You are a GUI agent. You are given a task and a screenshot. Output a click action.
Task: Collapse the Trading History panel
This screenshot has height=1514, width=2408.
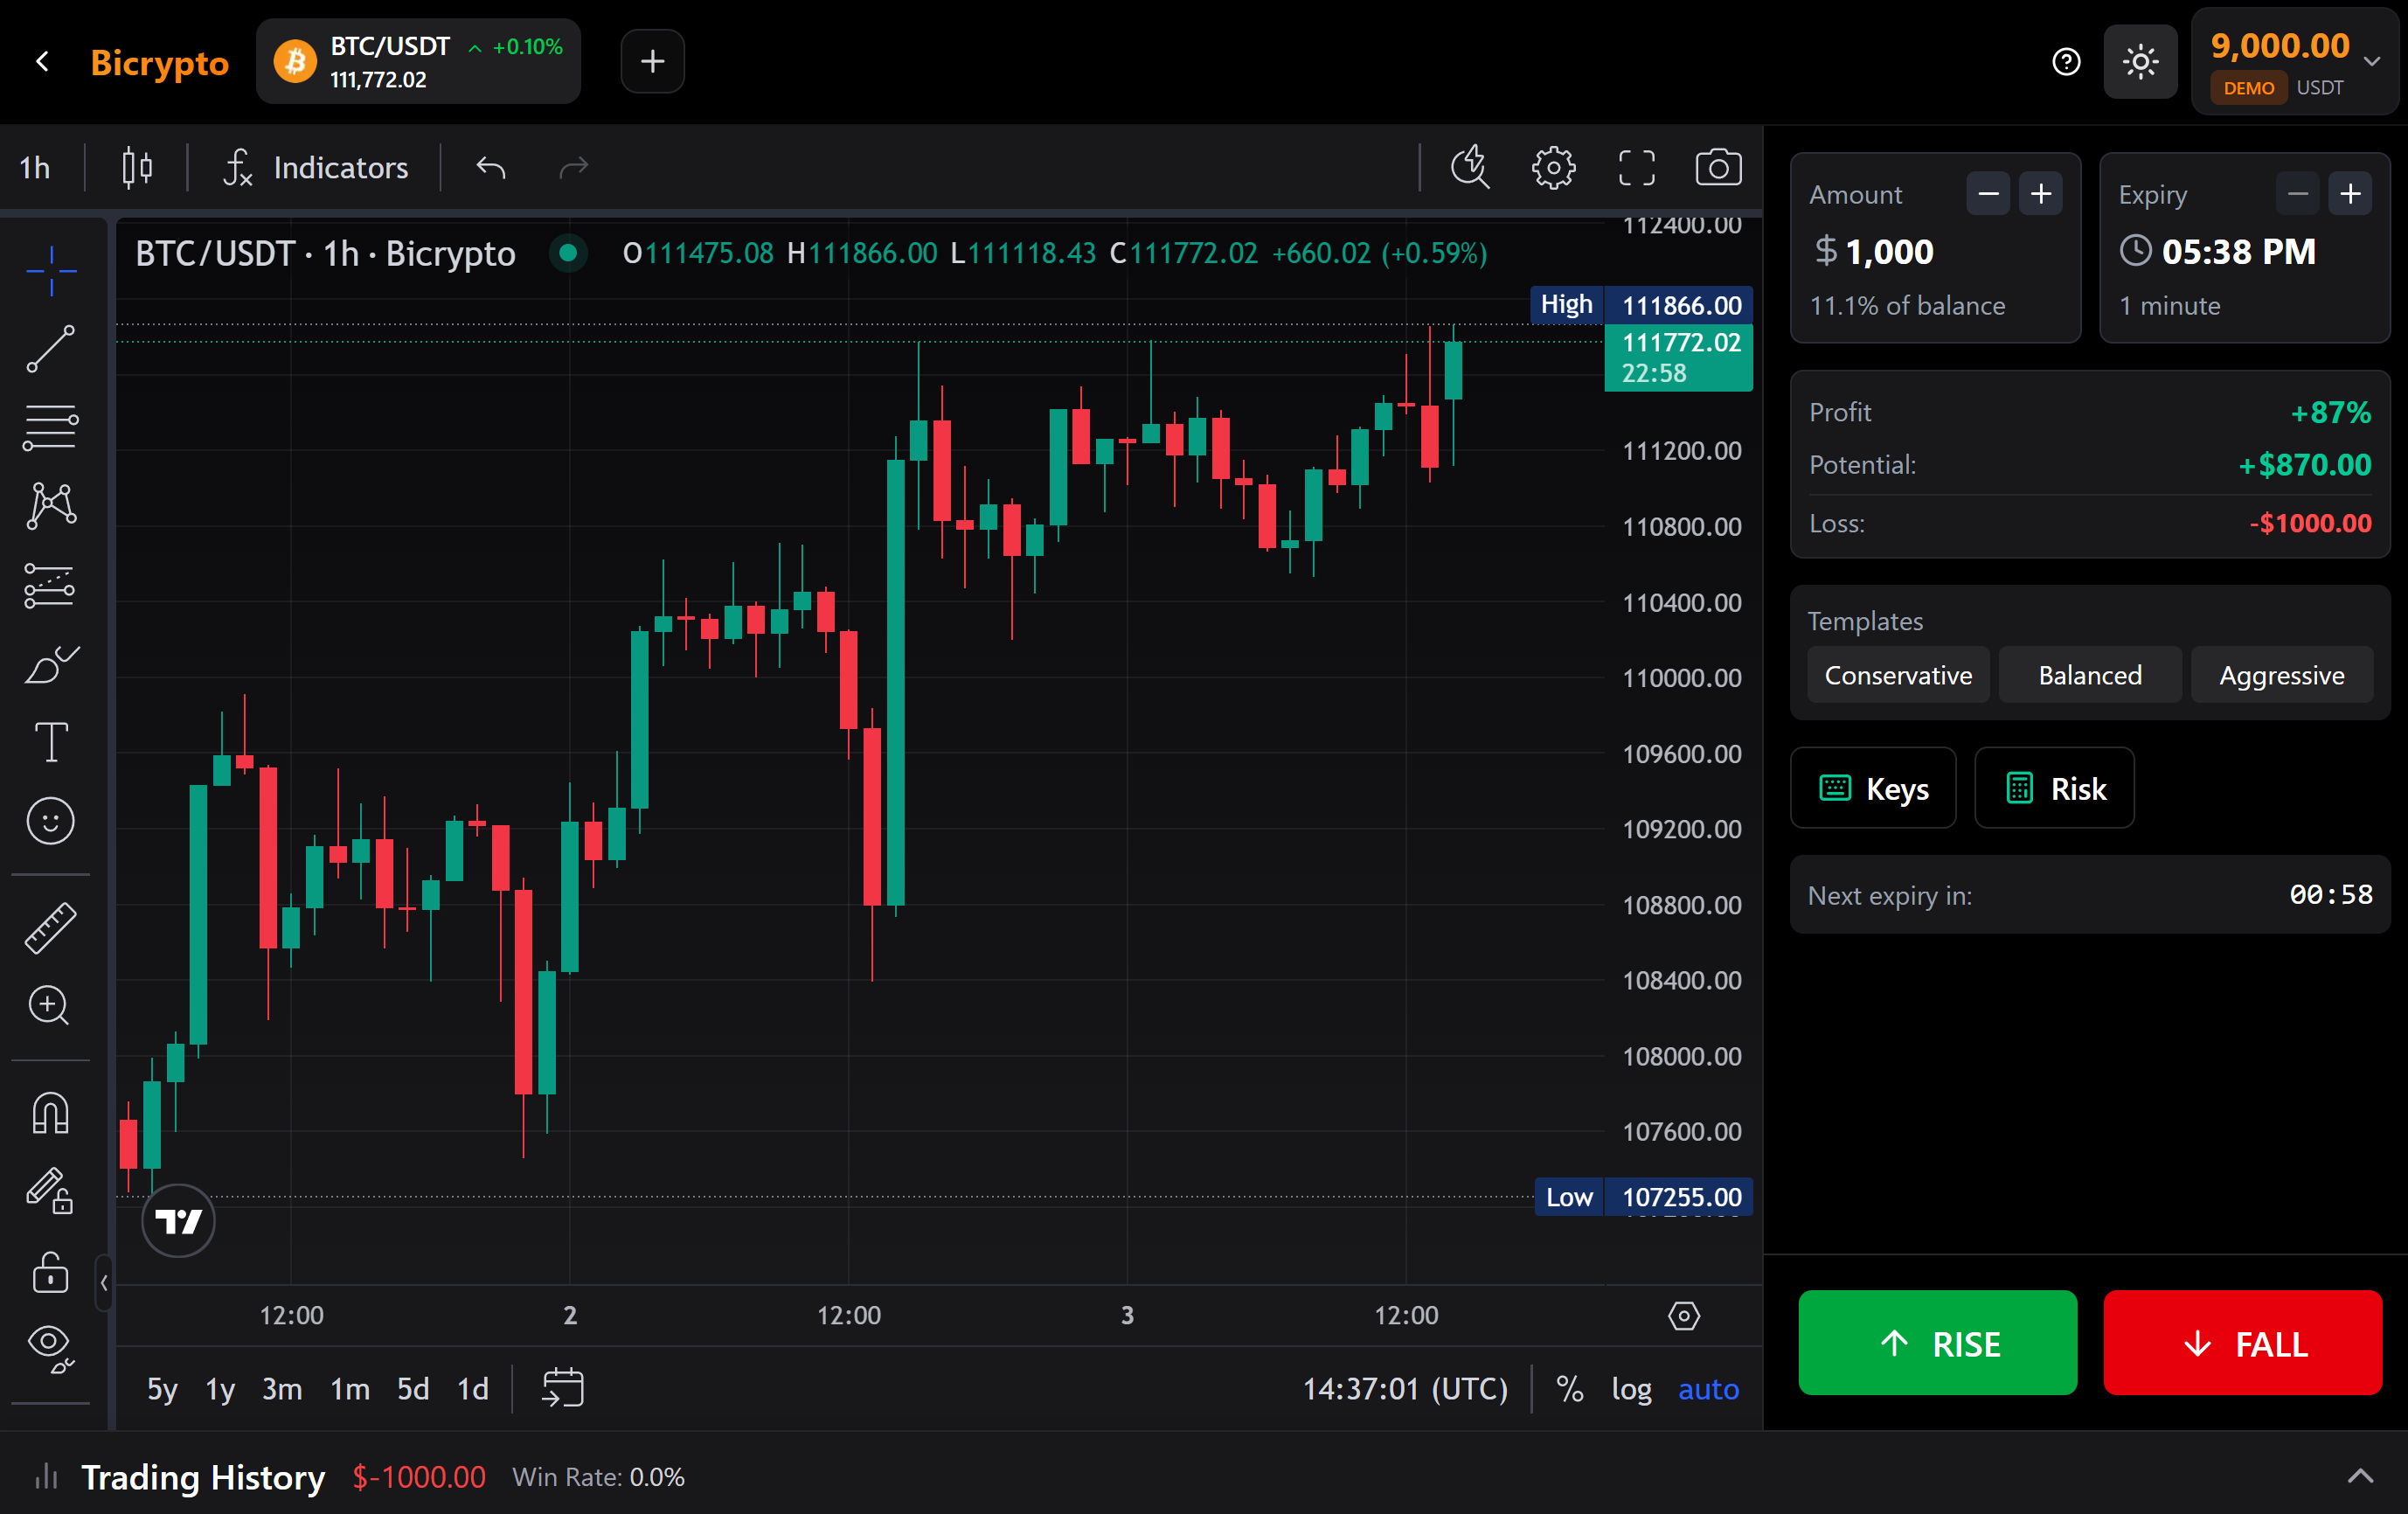point(2361,1477)
